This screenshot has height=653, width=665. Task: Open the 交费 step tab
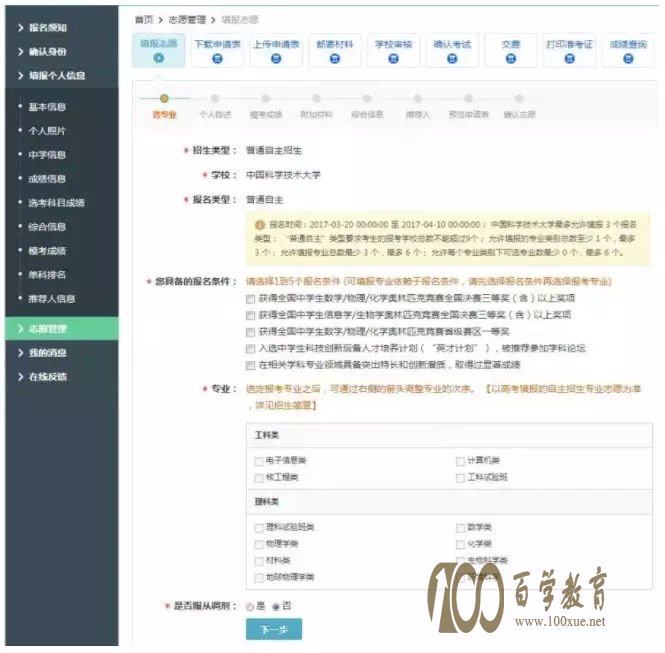tap(511, 50)
